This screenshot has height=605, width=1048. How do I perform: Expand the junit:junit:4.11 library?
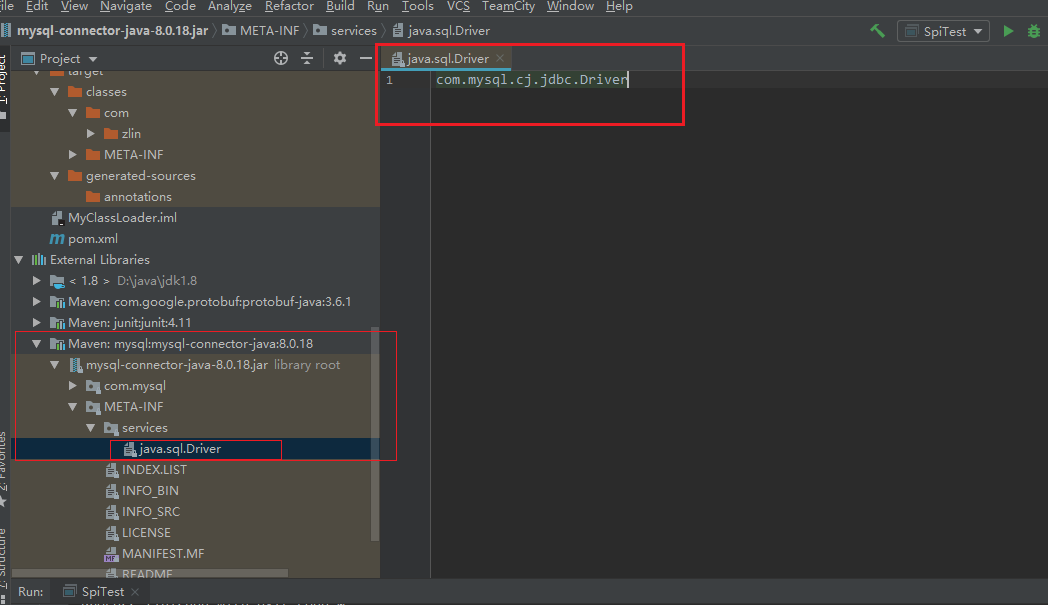pos(37,322)
